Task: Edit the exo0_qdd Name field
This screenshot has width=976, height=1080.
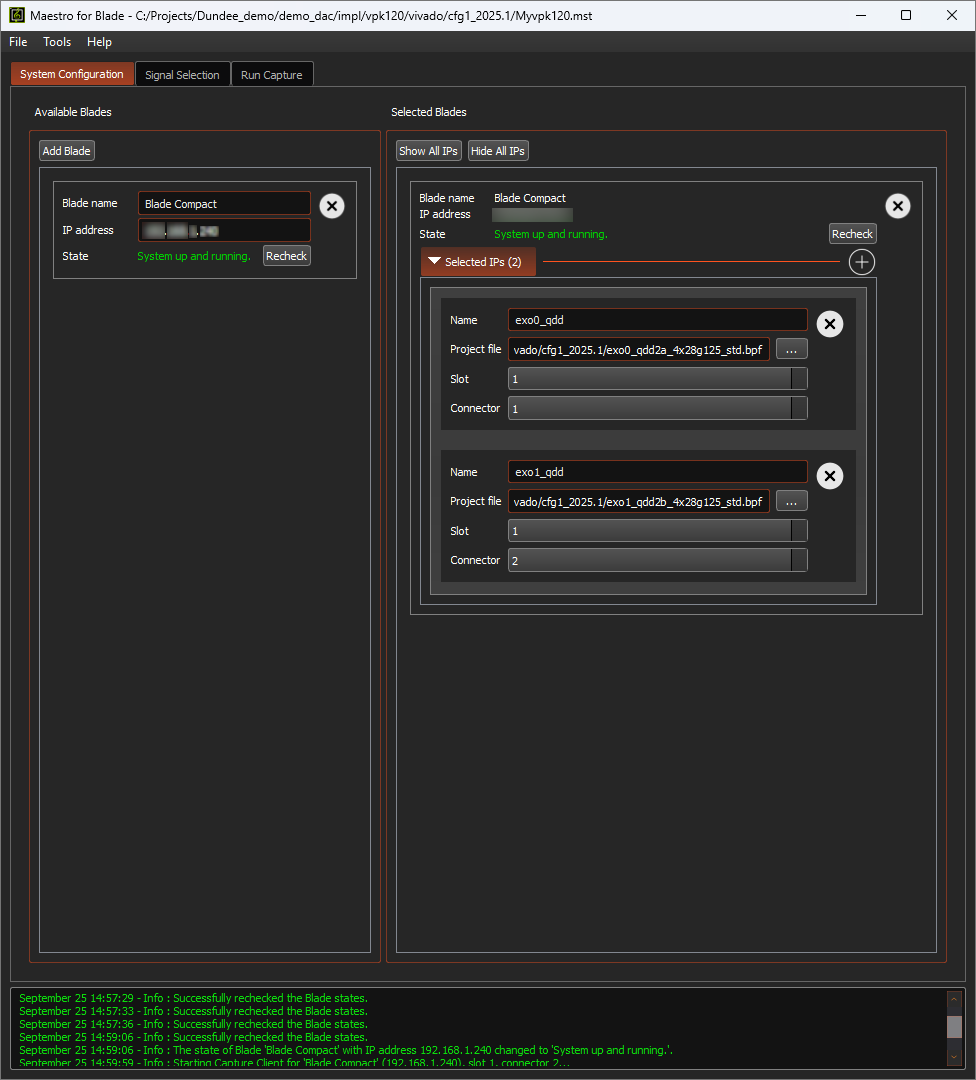Action: point(658,320)
